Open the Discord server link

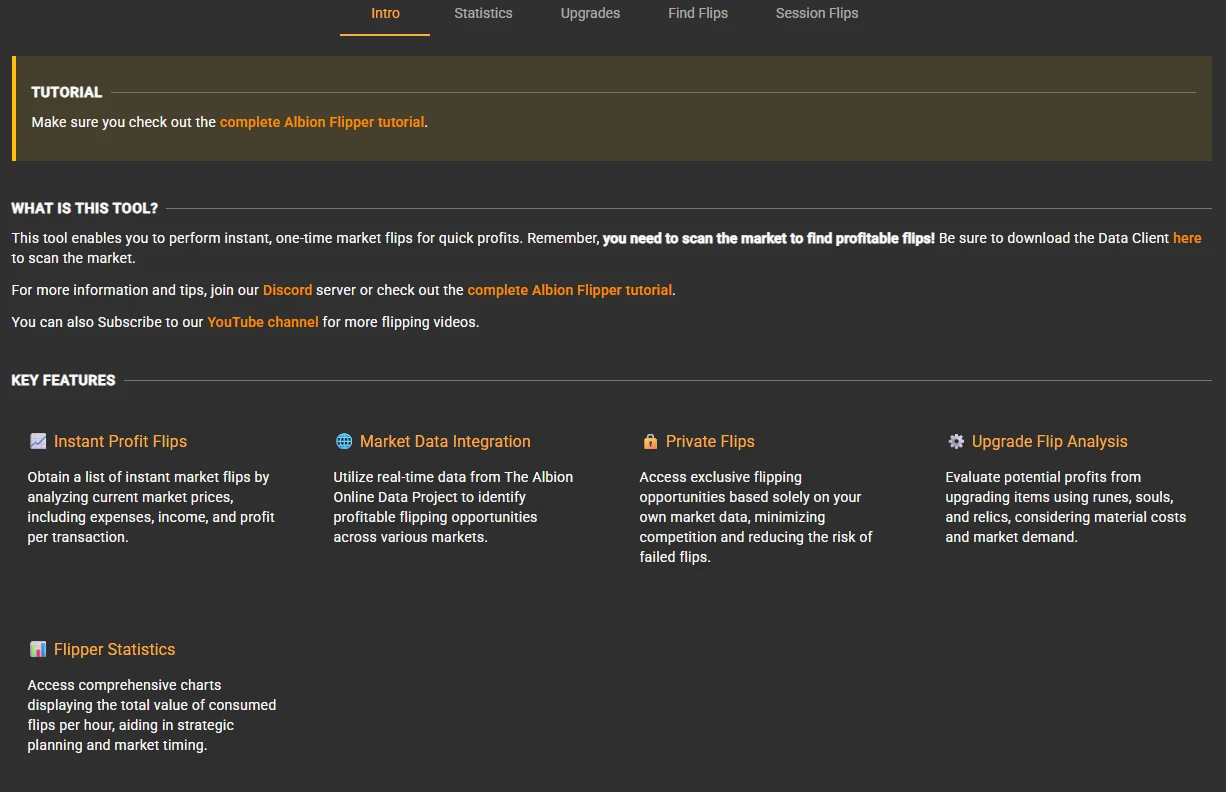pyautogui.click(x=287, y=290)
